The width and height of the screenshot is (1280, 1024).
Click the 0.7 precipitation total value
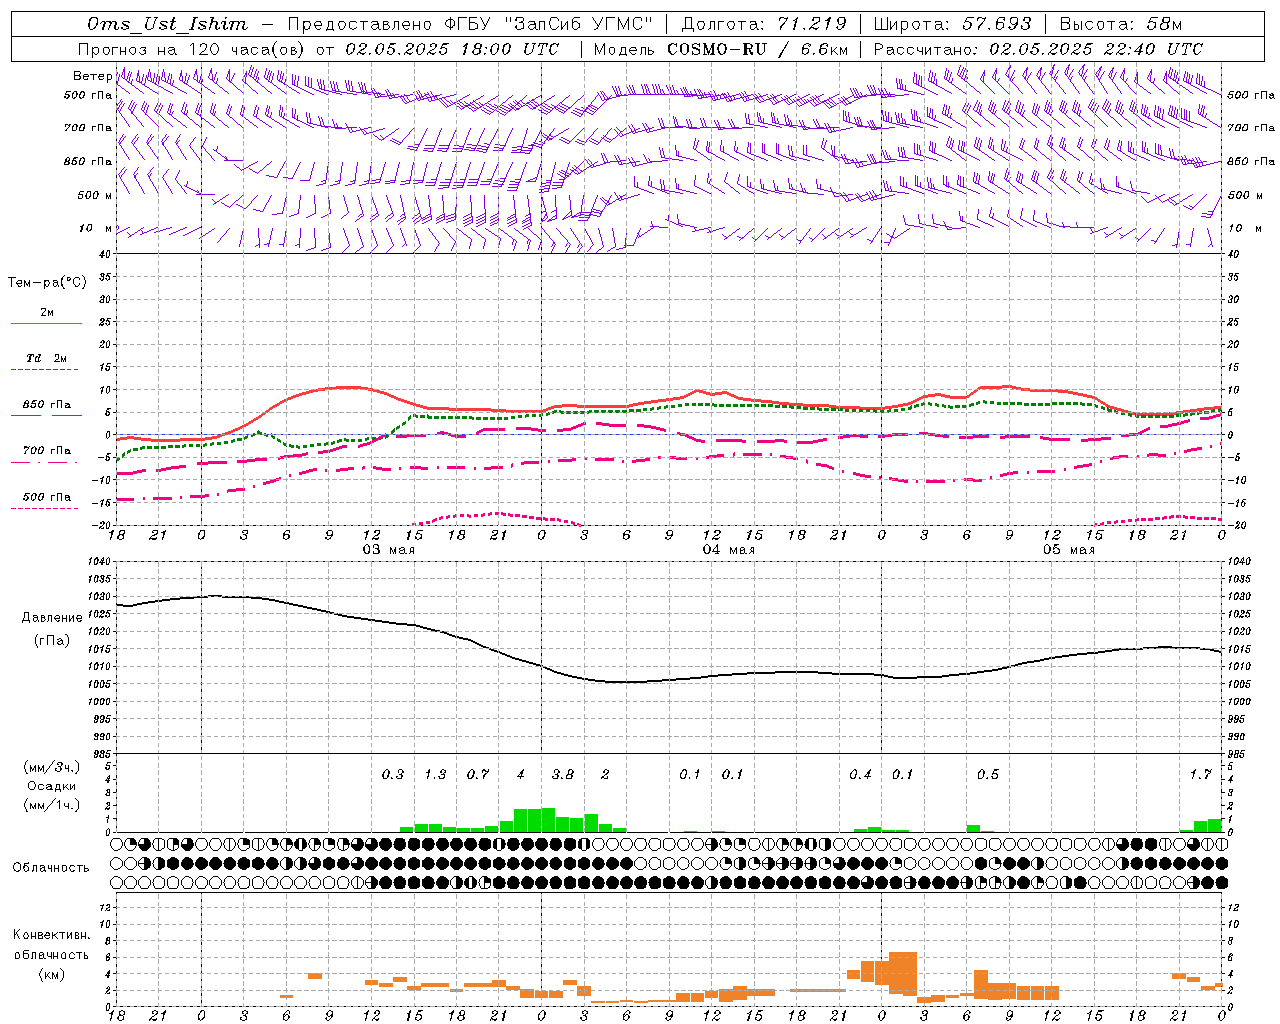478,774
